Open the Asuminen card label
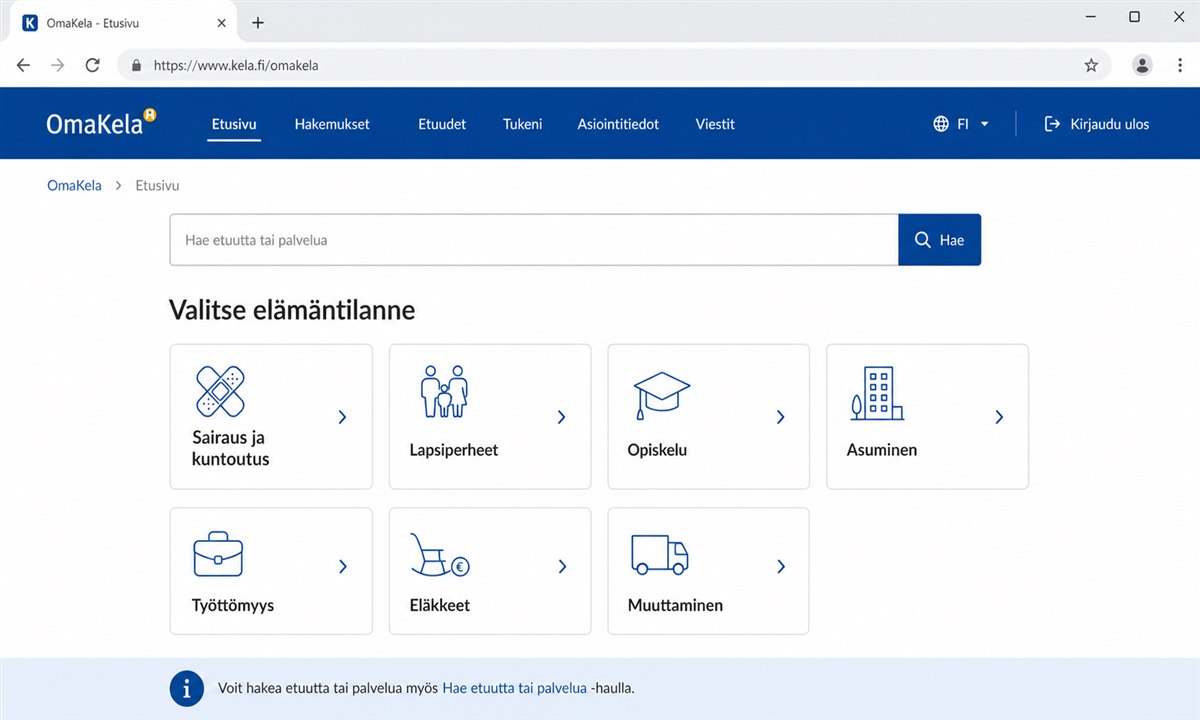Viewport: 1200px width, 720px height. click(x=882, y=450)
